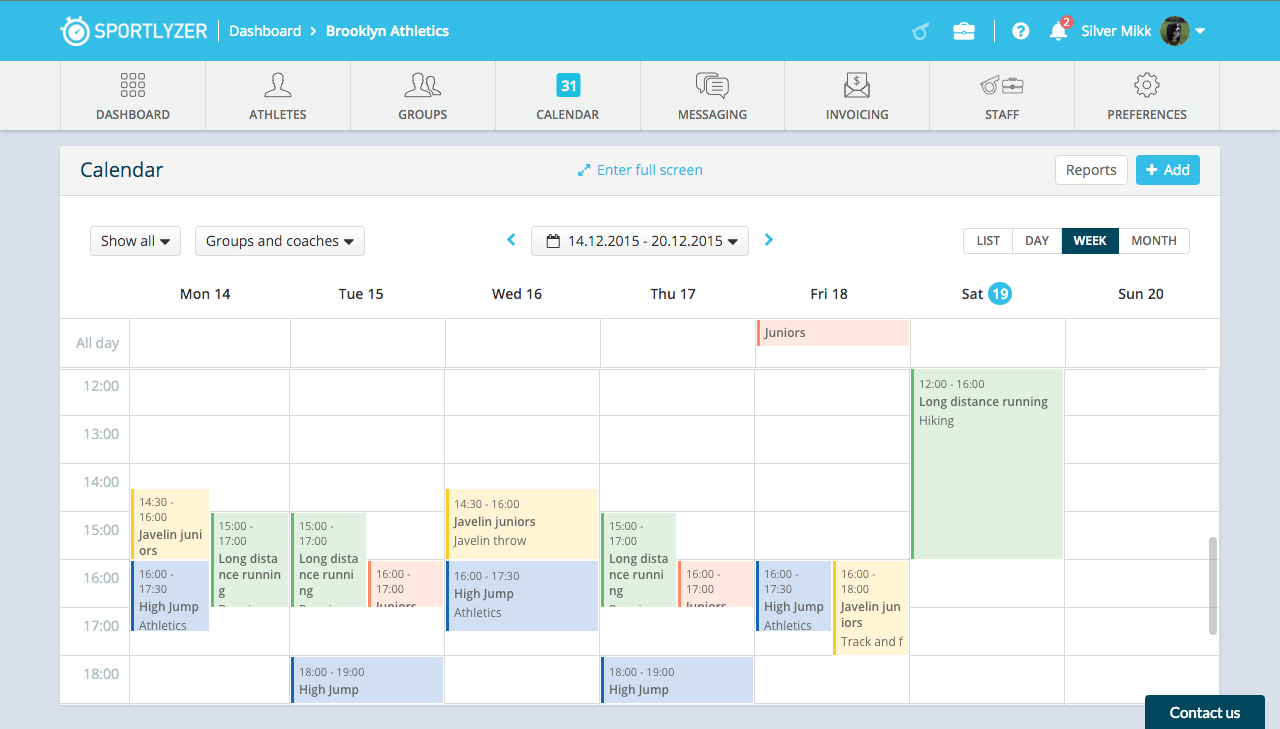Image resolution: width=1280 pixels, height=729 pixels.
Task: Open Tuesday 15:00 Long distance running event
Action: tap(329, 560)
